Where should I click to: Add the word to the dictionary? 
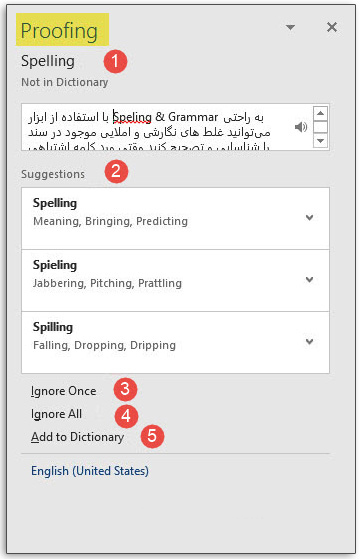click(x=77, y=437)
